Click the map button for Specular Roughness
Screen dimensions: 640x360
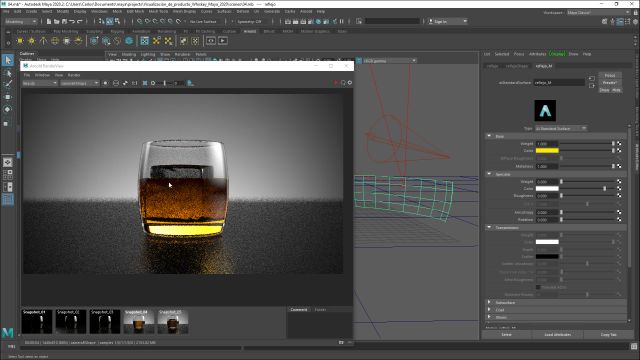point(619,196)
